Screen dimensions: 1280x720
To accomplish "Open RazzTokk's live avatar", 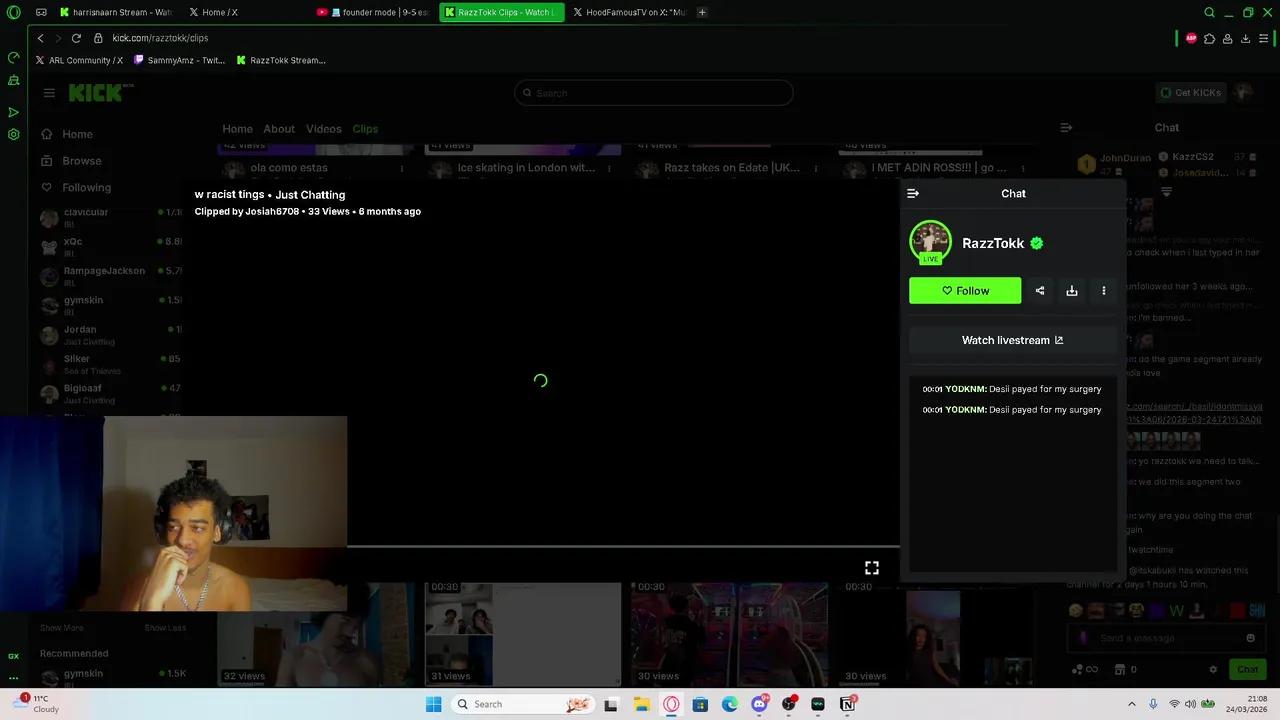I will point(930,242).
